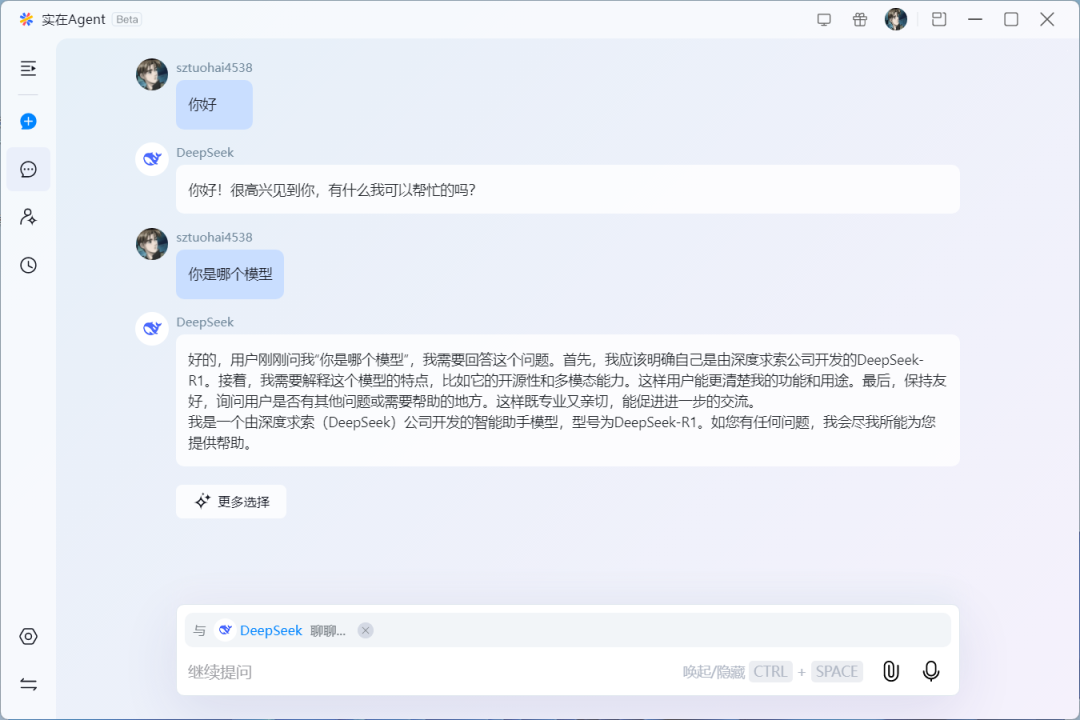Open history clock icon

click(28, 265)
